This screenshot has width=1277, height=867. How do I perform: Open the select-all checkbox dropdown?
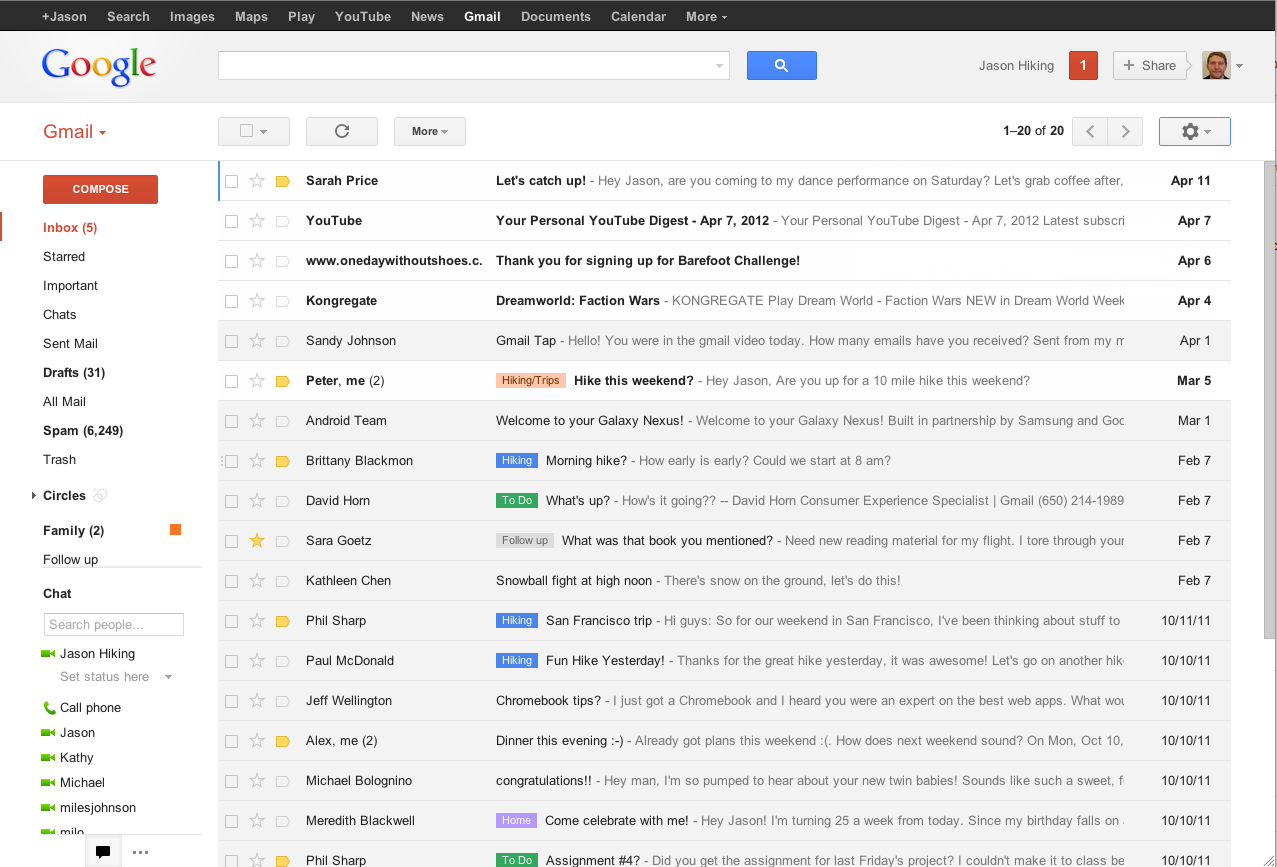tap(254, 131)
